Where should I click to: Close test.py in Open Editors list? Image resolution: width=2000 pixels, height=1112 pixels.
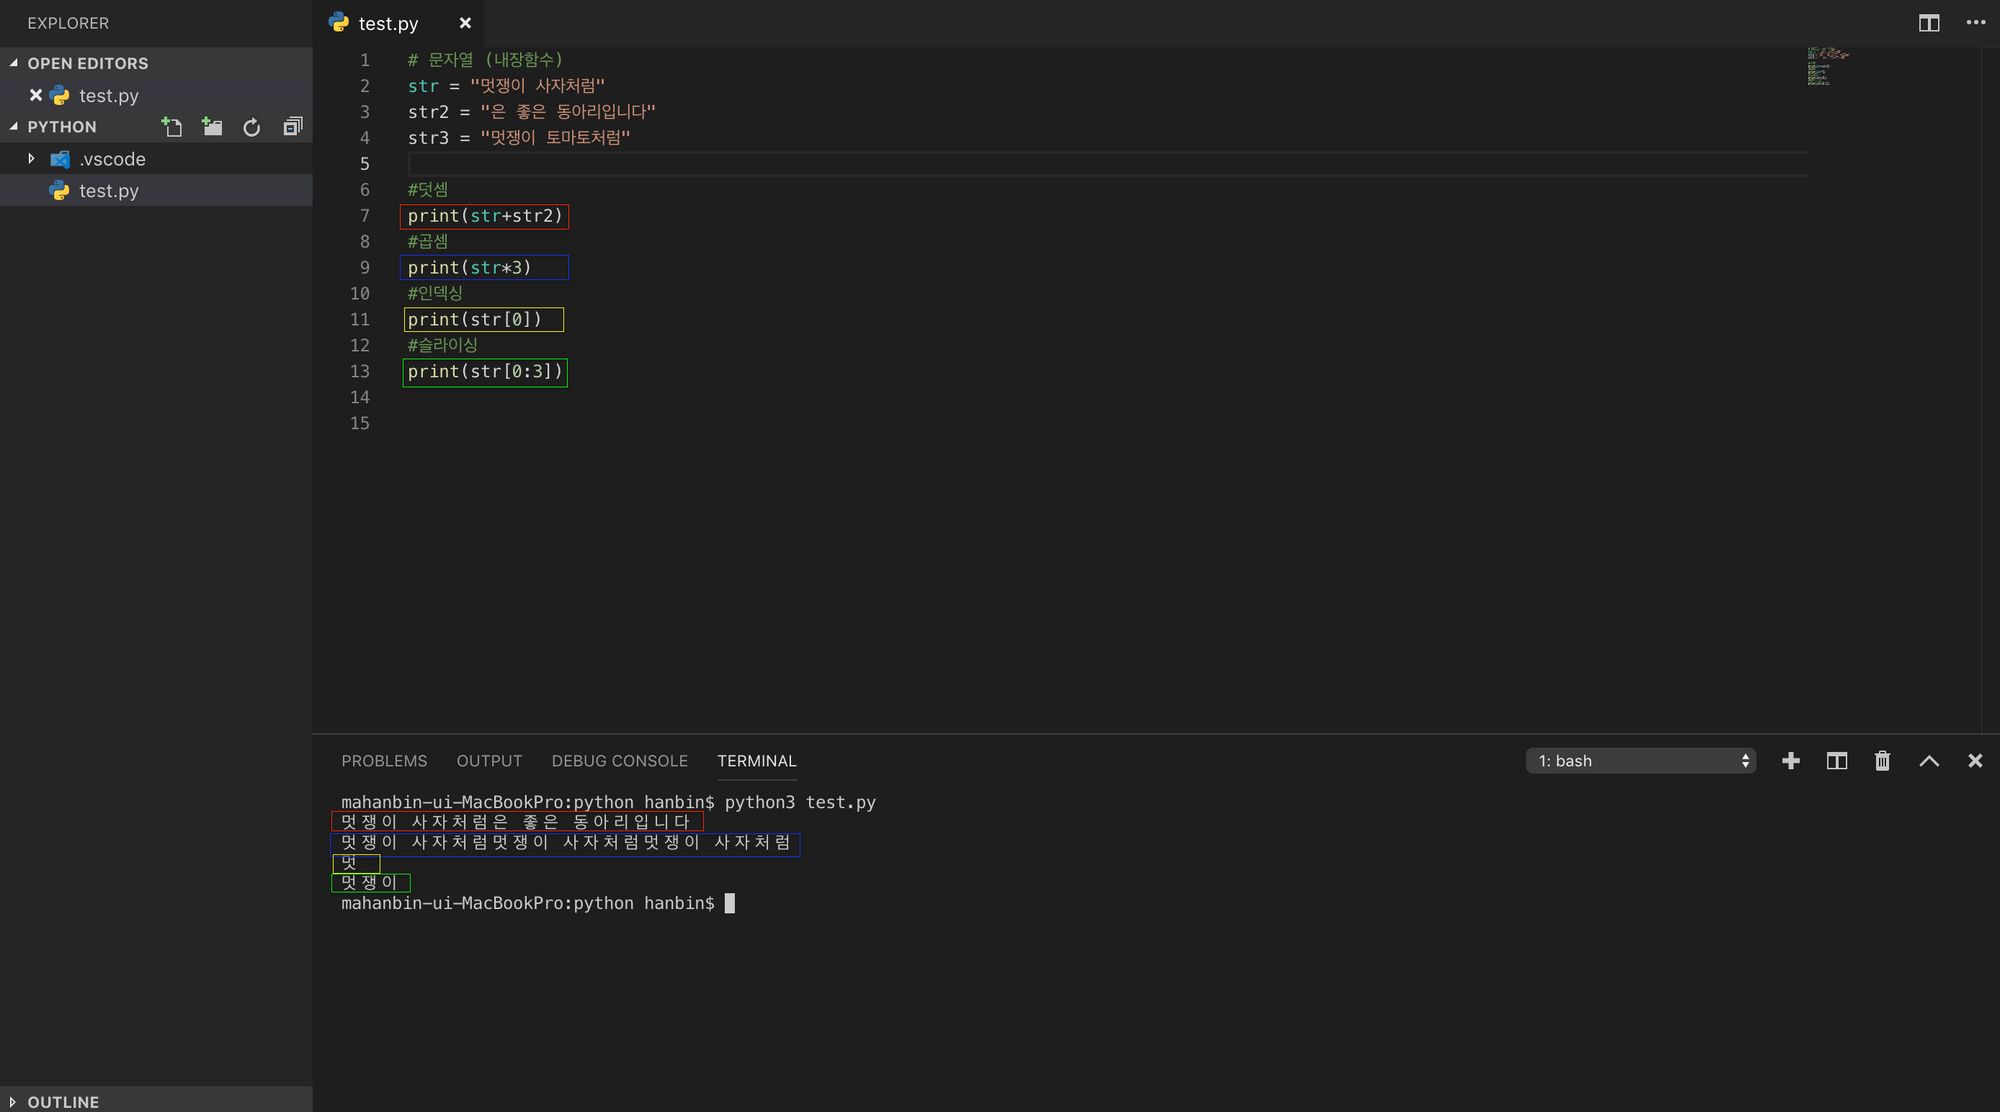pyautogui.click(x=36, y=96)
